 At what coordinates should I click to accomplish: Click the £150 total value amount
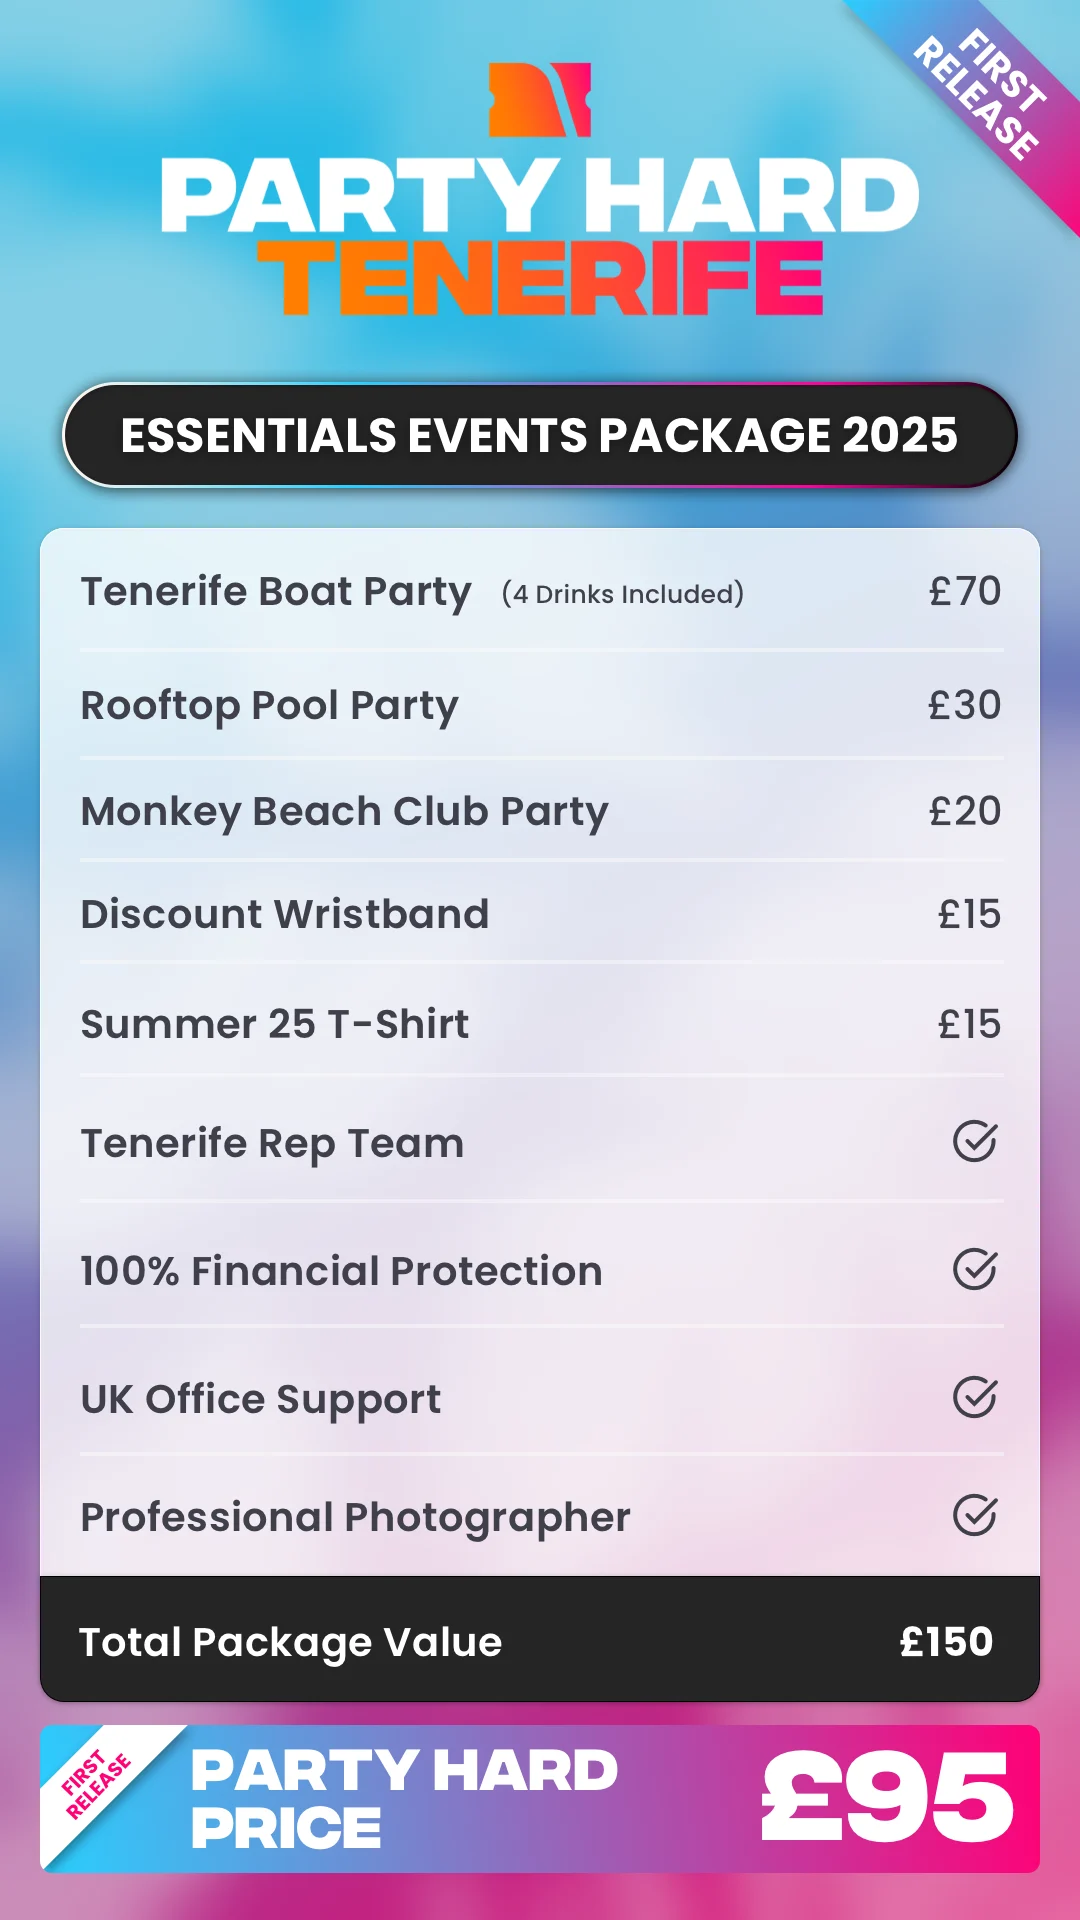(946, 1642)
